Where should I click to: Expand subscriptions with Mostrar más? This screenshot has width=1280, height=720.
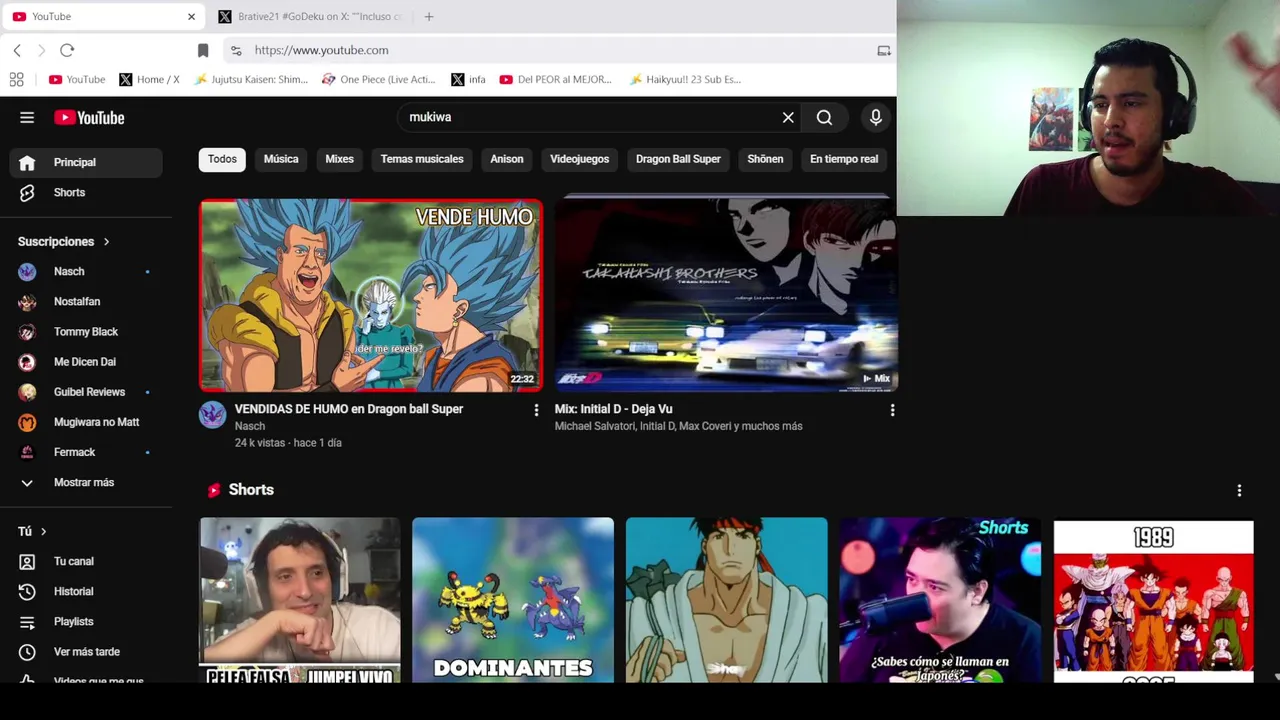[86, 482]
